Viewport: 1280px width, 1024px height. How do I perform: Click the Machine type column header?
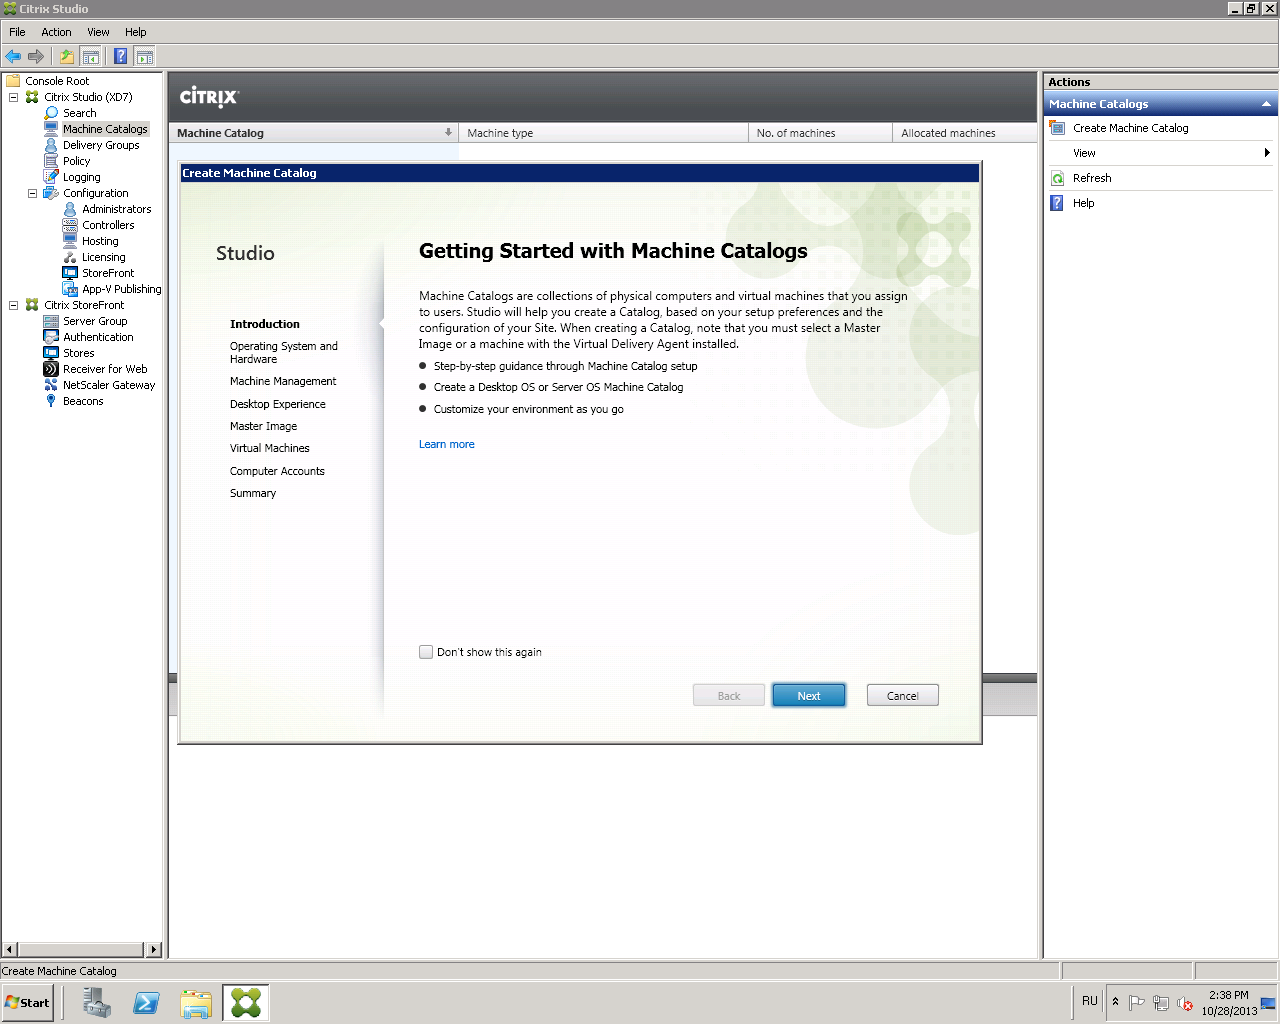pos(603,133)
